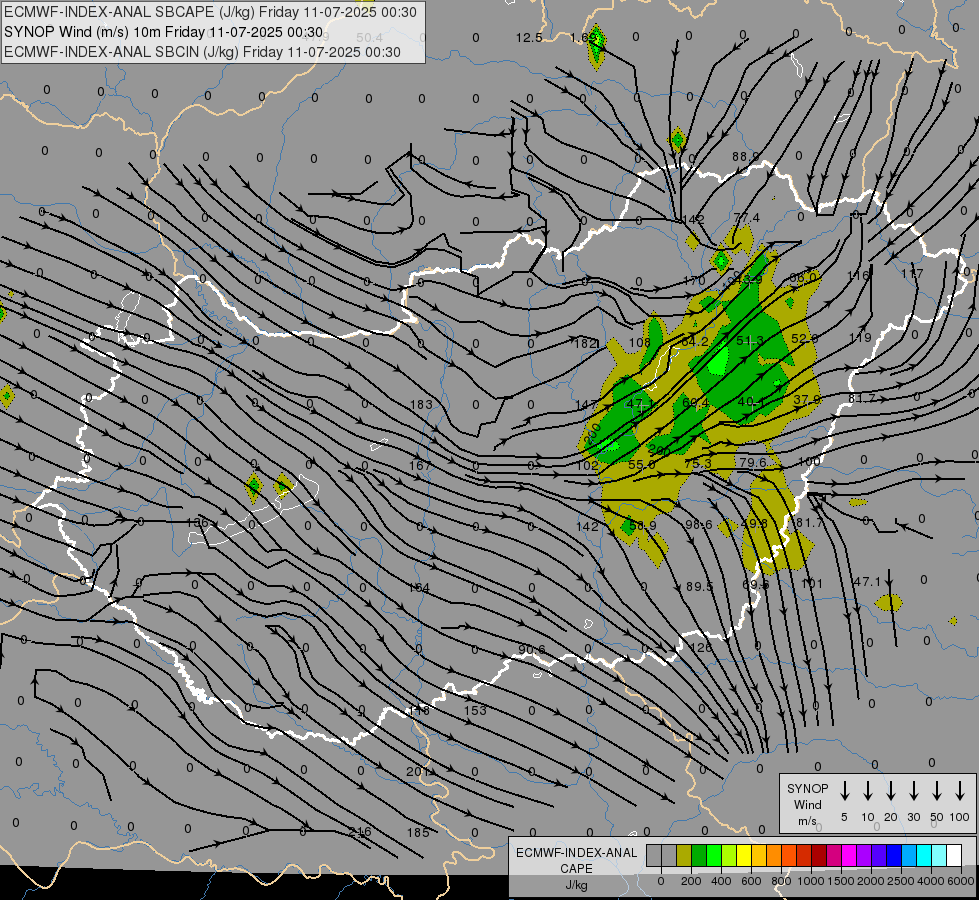The image size is (979, 900).
Task: Click the 117 value on the map
Action: click(x=912, y=274)
